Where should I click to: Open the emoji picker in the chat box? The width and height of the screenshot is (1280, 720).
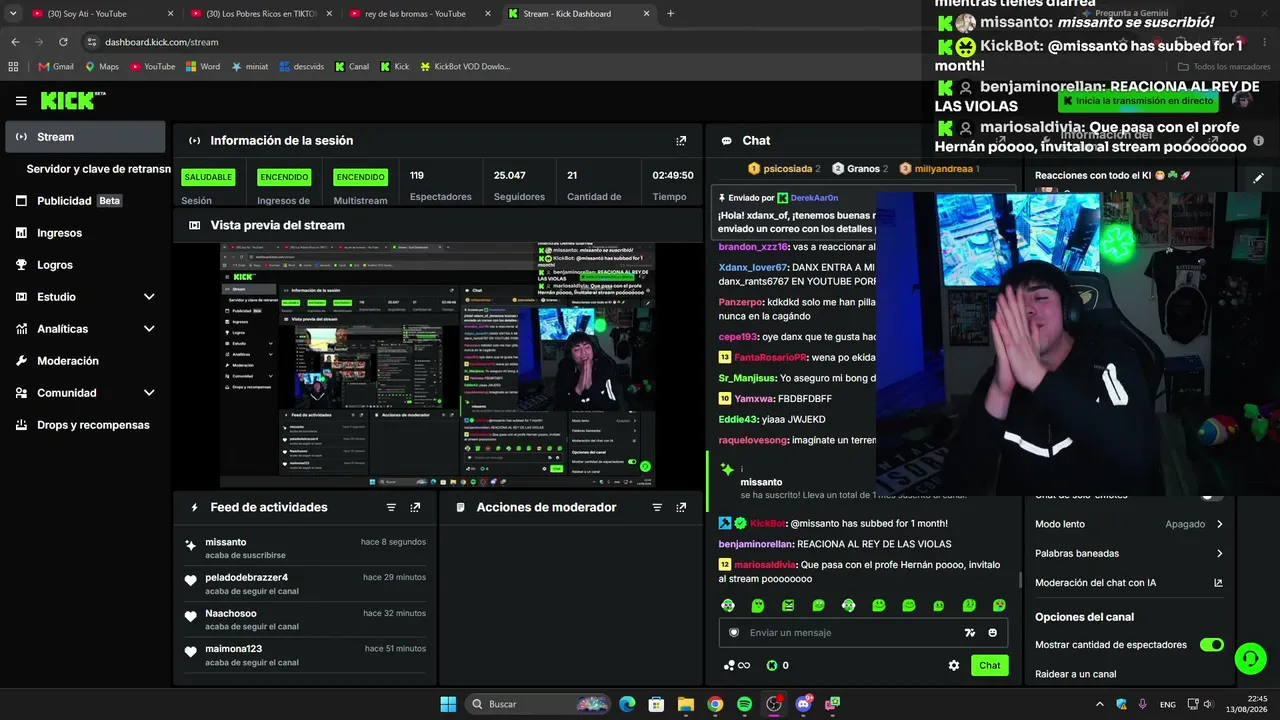pyautogui.click(x=992, y=633)
